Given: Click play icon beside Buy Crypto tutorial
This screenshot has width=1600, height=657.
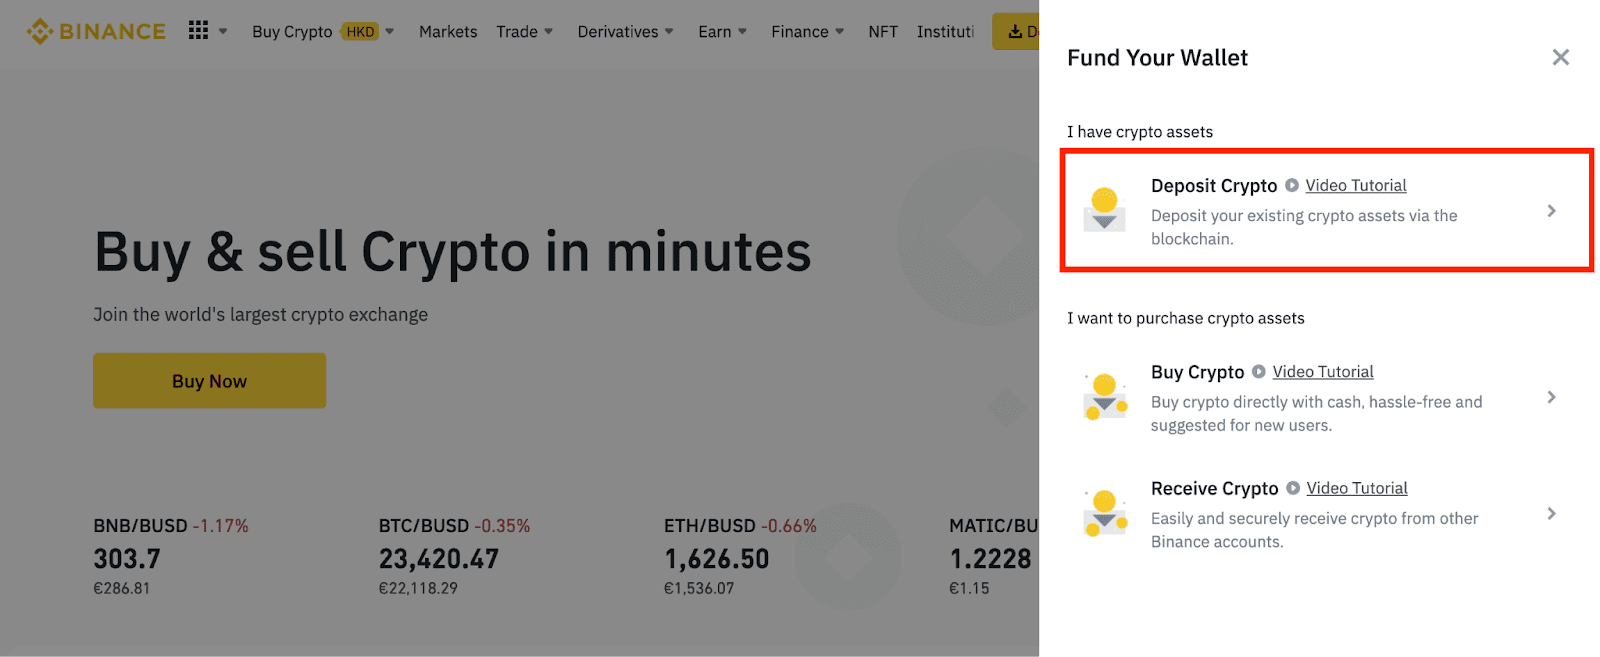Looking at the screenshot, I should 1259,372.
